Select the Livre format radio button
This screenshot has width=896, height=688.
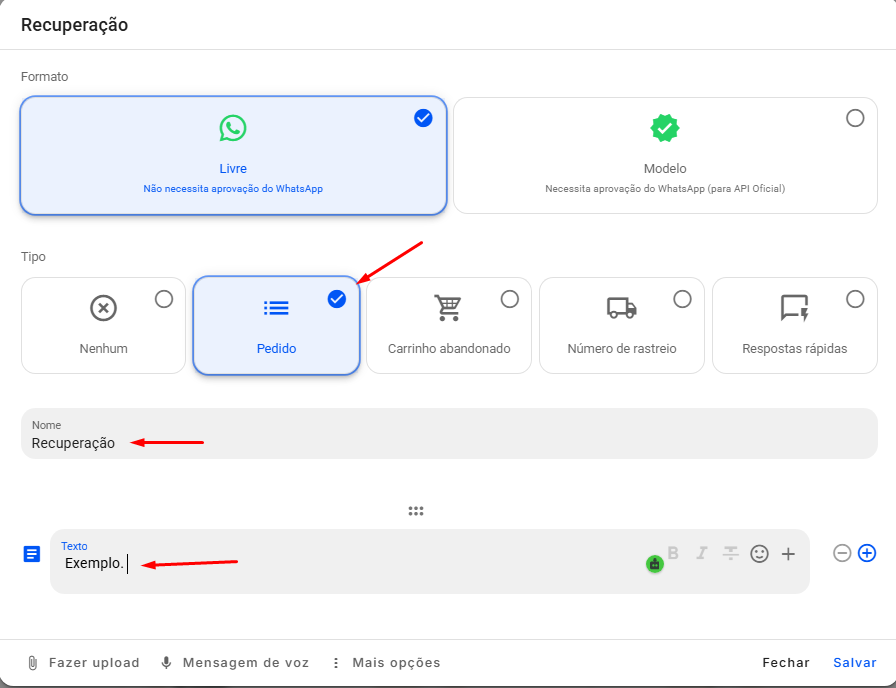pos(423,118)
